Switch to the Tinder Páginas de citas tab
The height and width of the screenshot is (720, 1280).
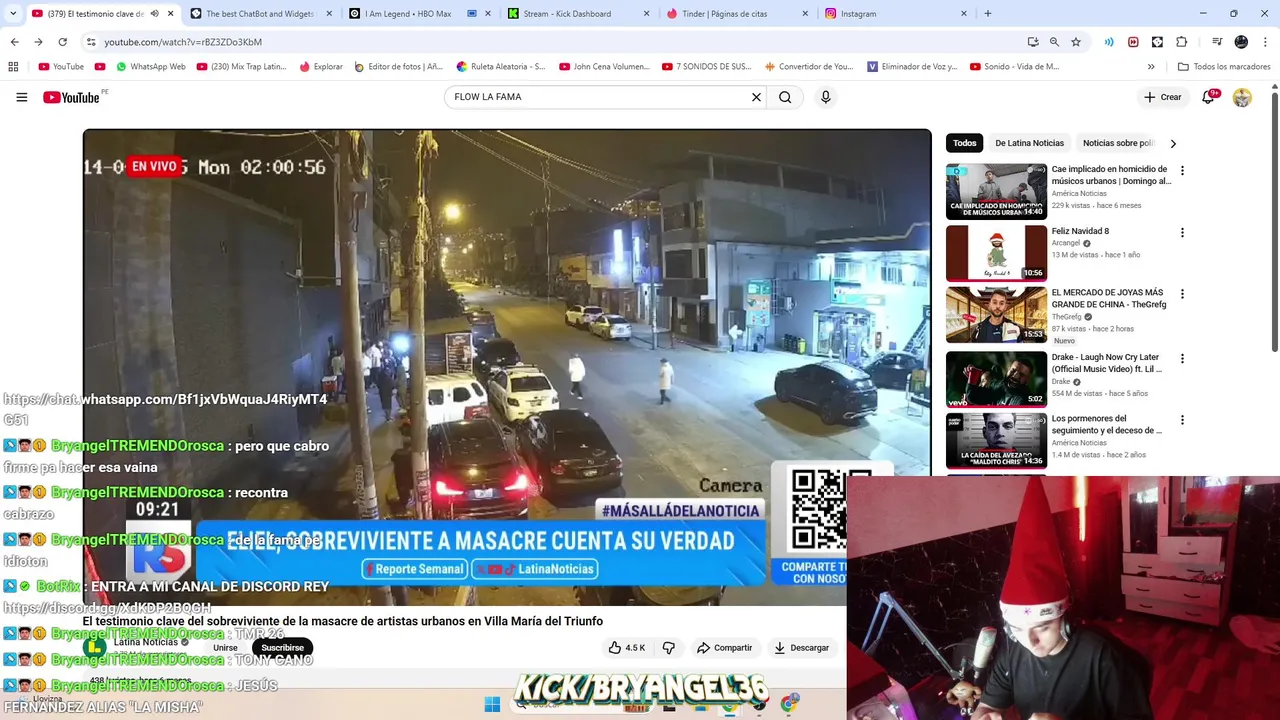(738, 14)
